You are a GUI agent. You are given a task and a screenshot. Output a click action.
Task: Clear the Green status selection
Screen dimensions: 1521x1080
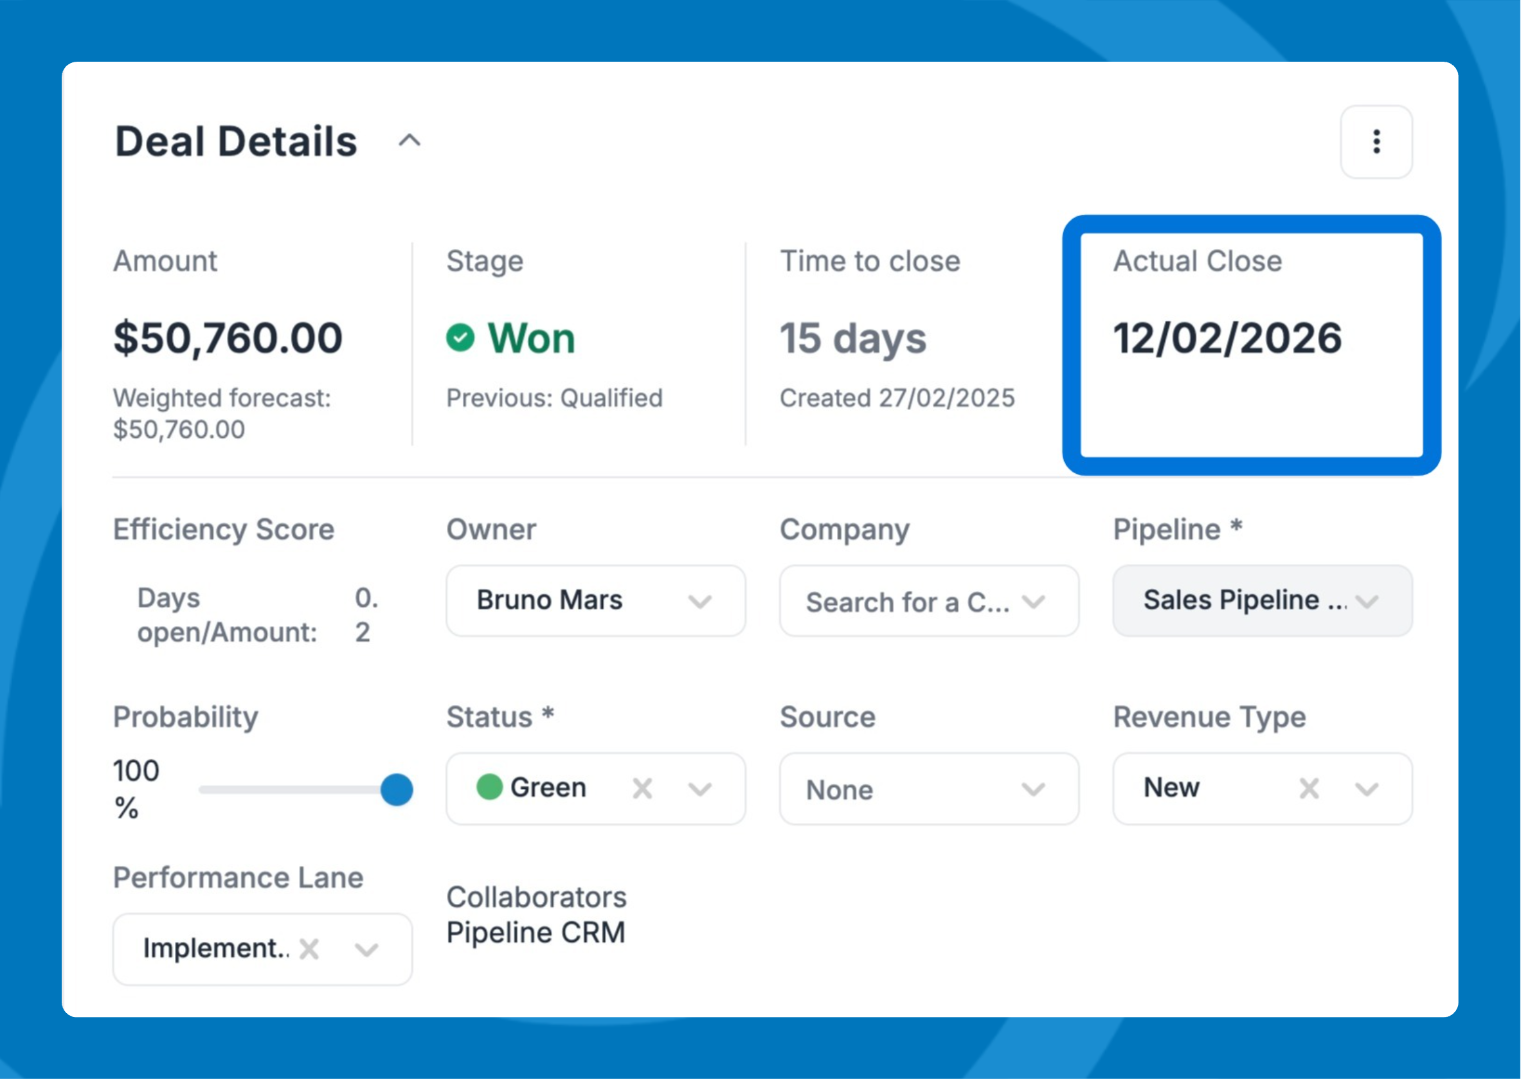(x=642, y=789)
